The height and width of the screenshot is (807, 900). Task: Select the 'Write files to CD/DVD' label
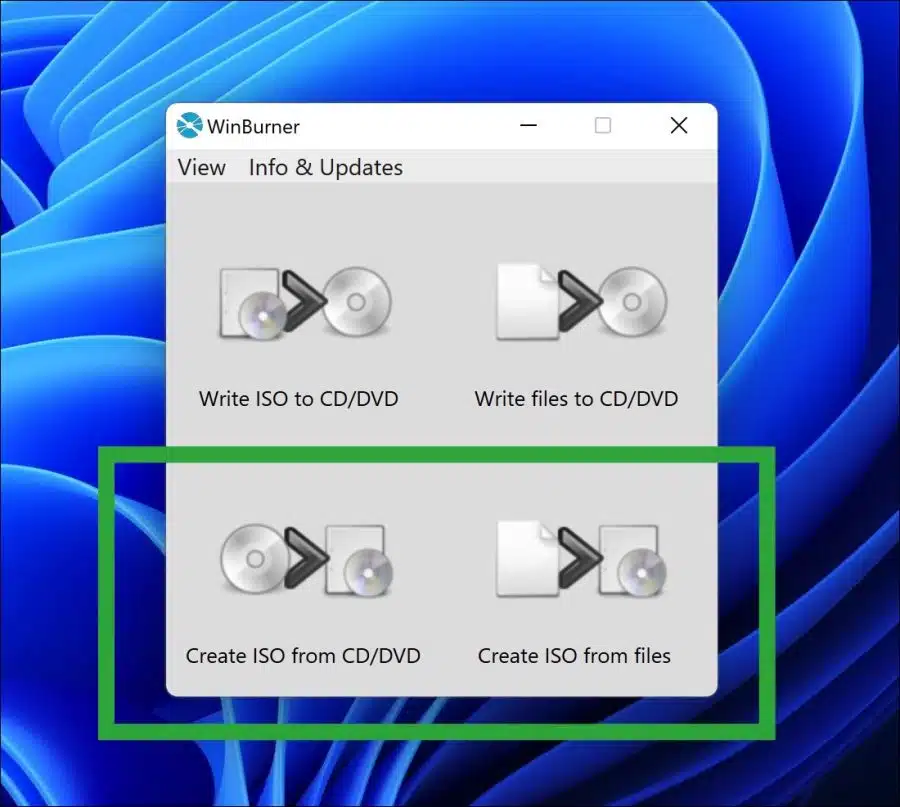click(x=576, y=398)
